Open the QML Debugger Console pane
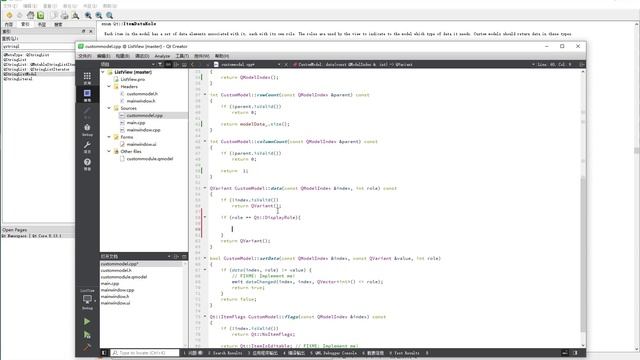The width and height of the screenshot is (640, 360). [333, 353]
